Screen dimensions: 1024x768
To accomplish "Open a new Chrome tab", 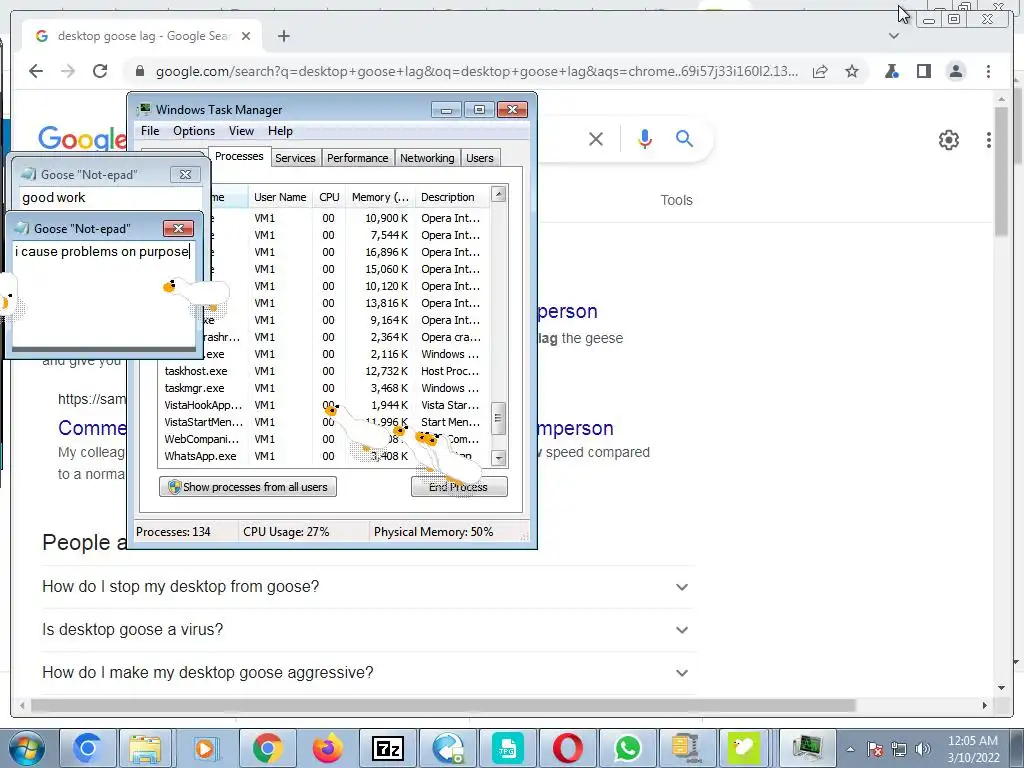I will click(283, 36).
